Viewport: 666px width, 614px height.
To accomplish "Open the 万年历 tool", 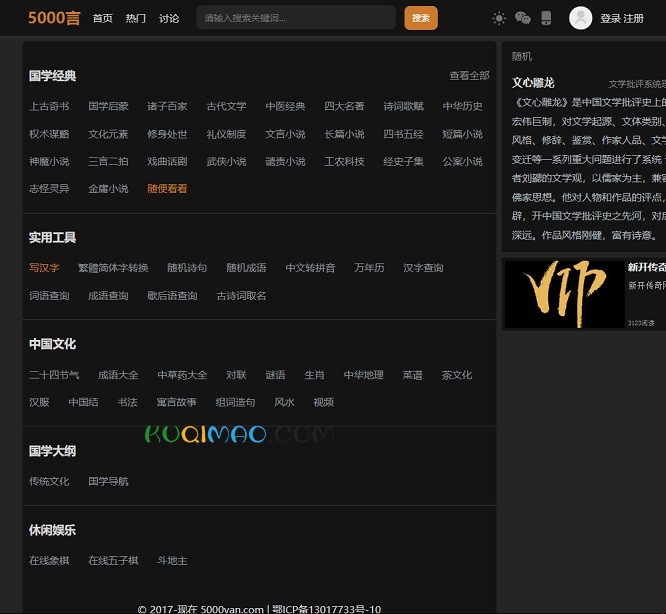I will coord(370,268).
